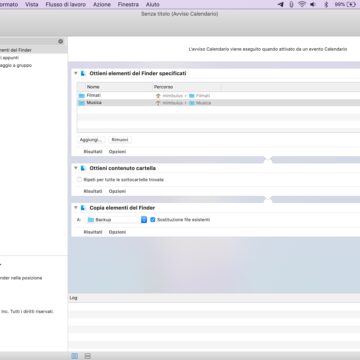Select the Filmati row in the list
This screenshot has width=360, height=360.
point(218,96)
